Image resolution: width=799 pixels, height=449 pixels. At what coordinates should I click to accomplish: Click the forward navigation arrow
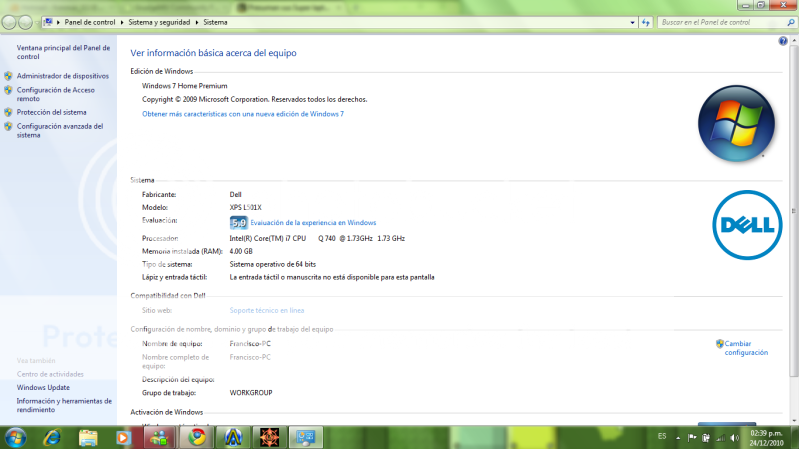tap(25, 22)
